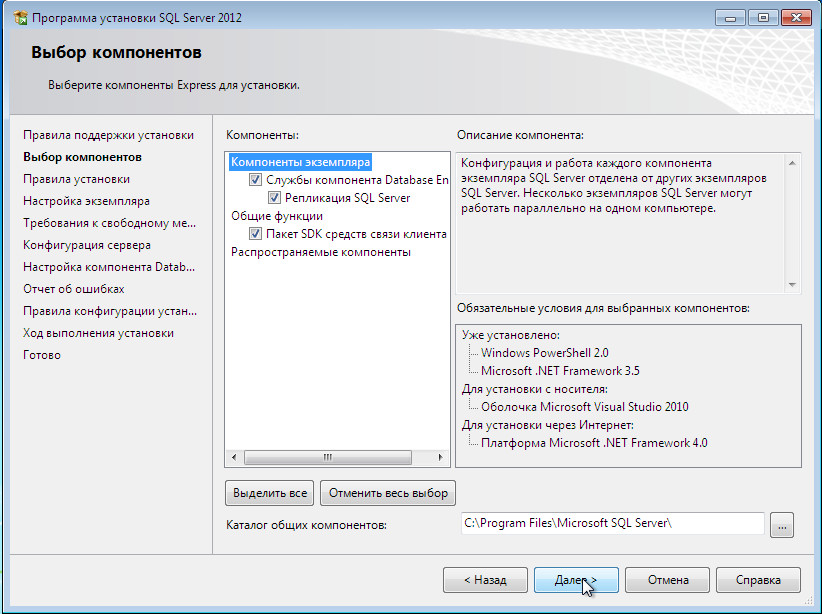Uncheck the Репликация SQL Server checkbox
Image resolution: width=822 pixels, height=614 pixels.
click(274, 198)
